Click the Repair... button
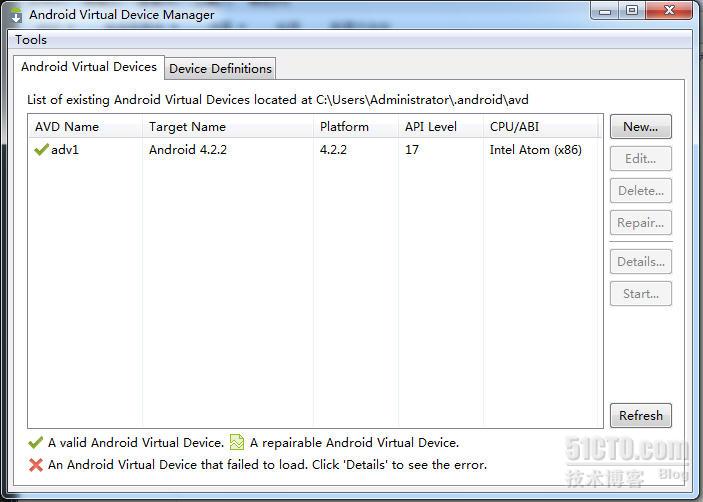This screenshot has height=502, width=703. click(x=640, y=223)
